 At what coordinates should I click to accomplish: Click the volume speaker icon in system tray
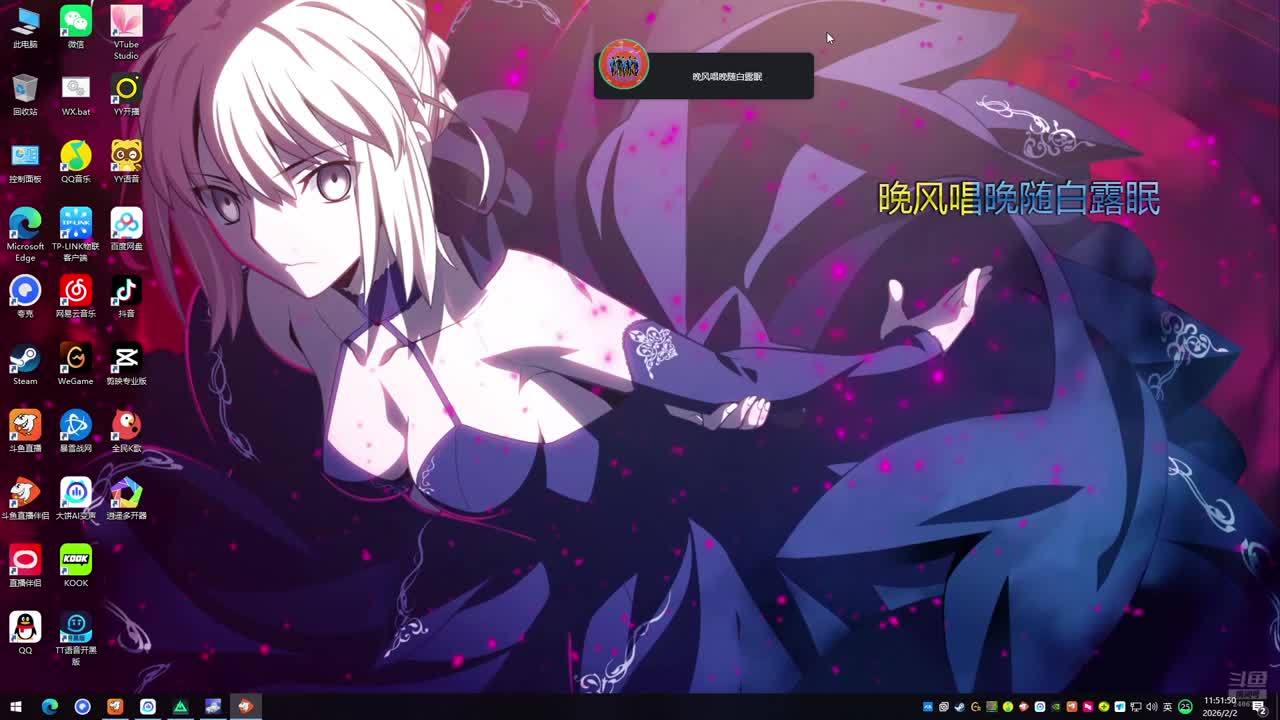1152,707
